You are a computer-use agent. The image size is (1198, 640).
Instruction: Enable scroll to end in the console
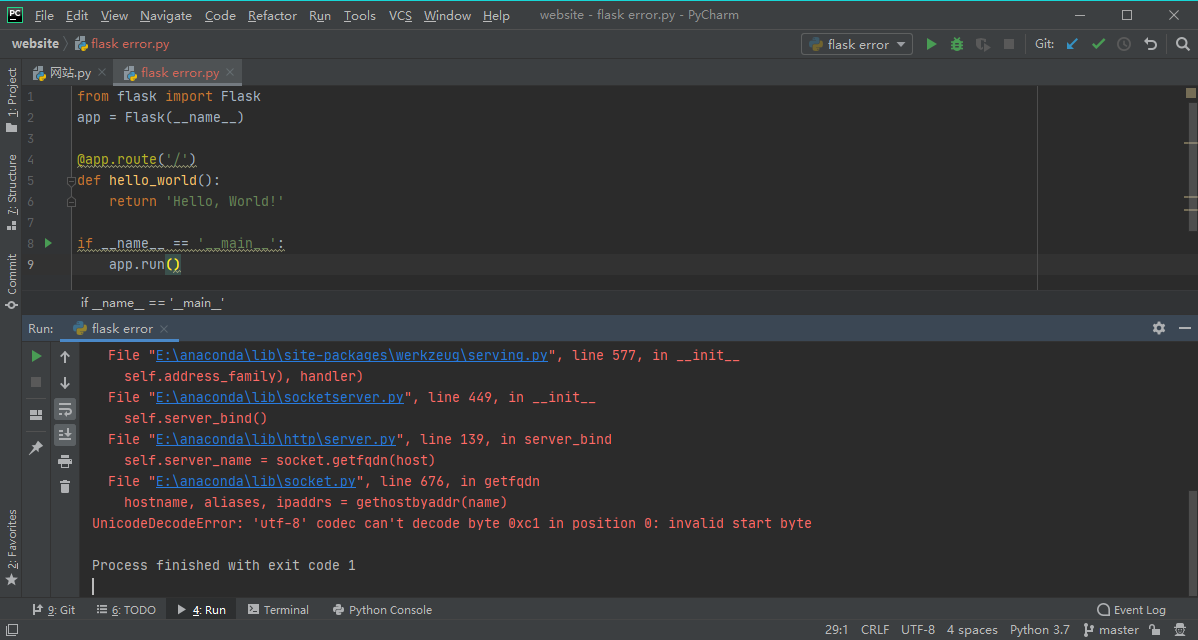click(x=64, y=434)
